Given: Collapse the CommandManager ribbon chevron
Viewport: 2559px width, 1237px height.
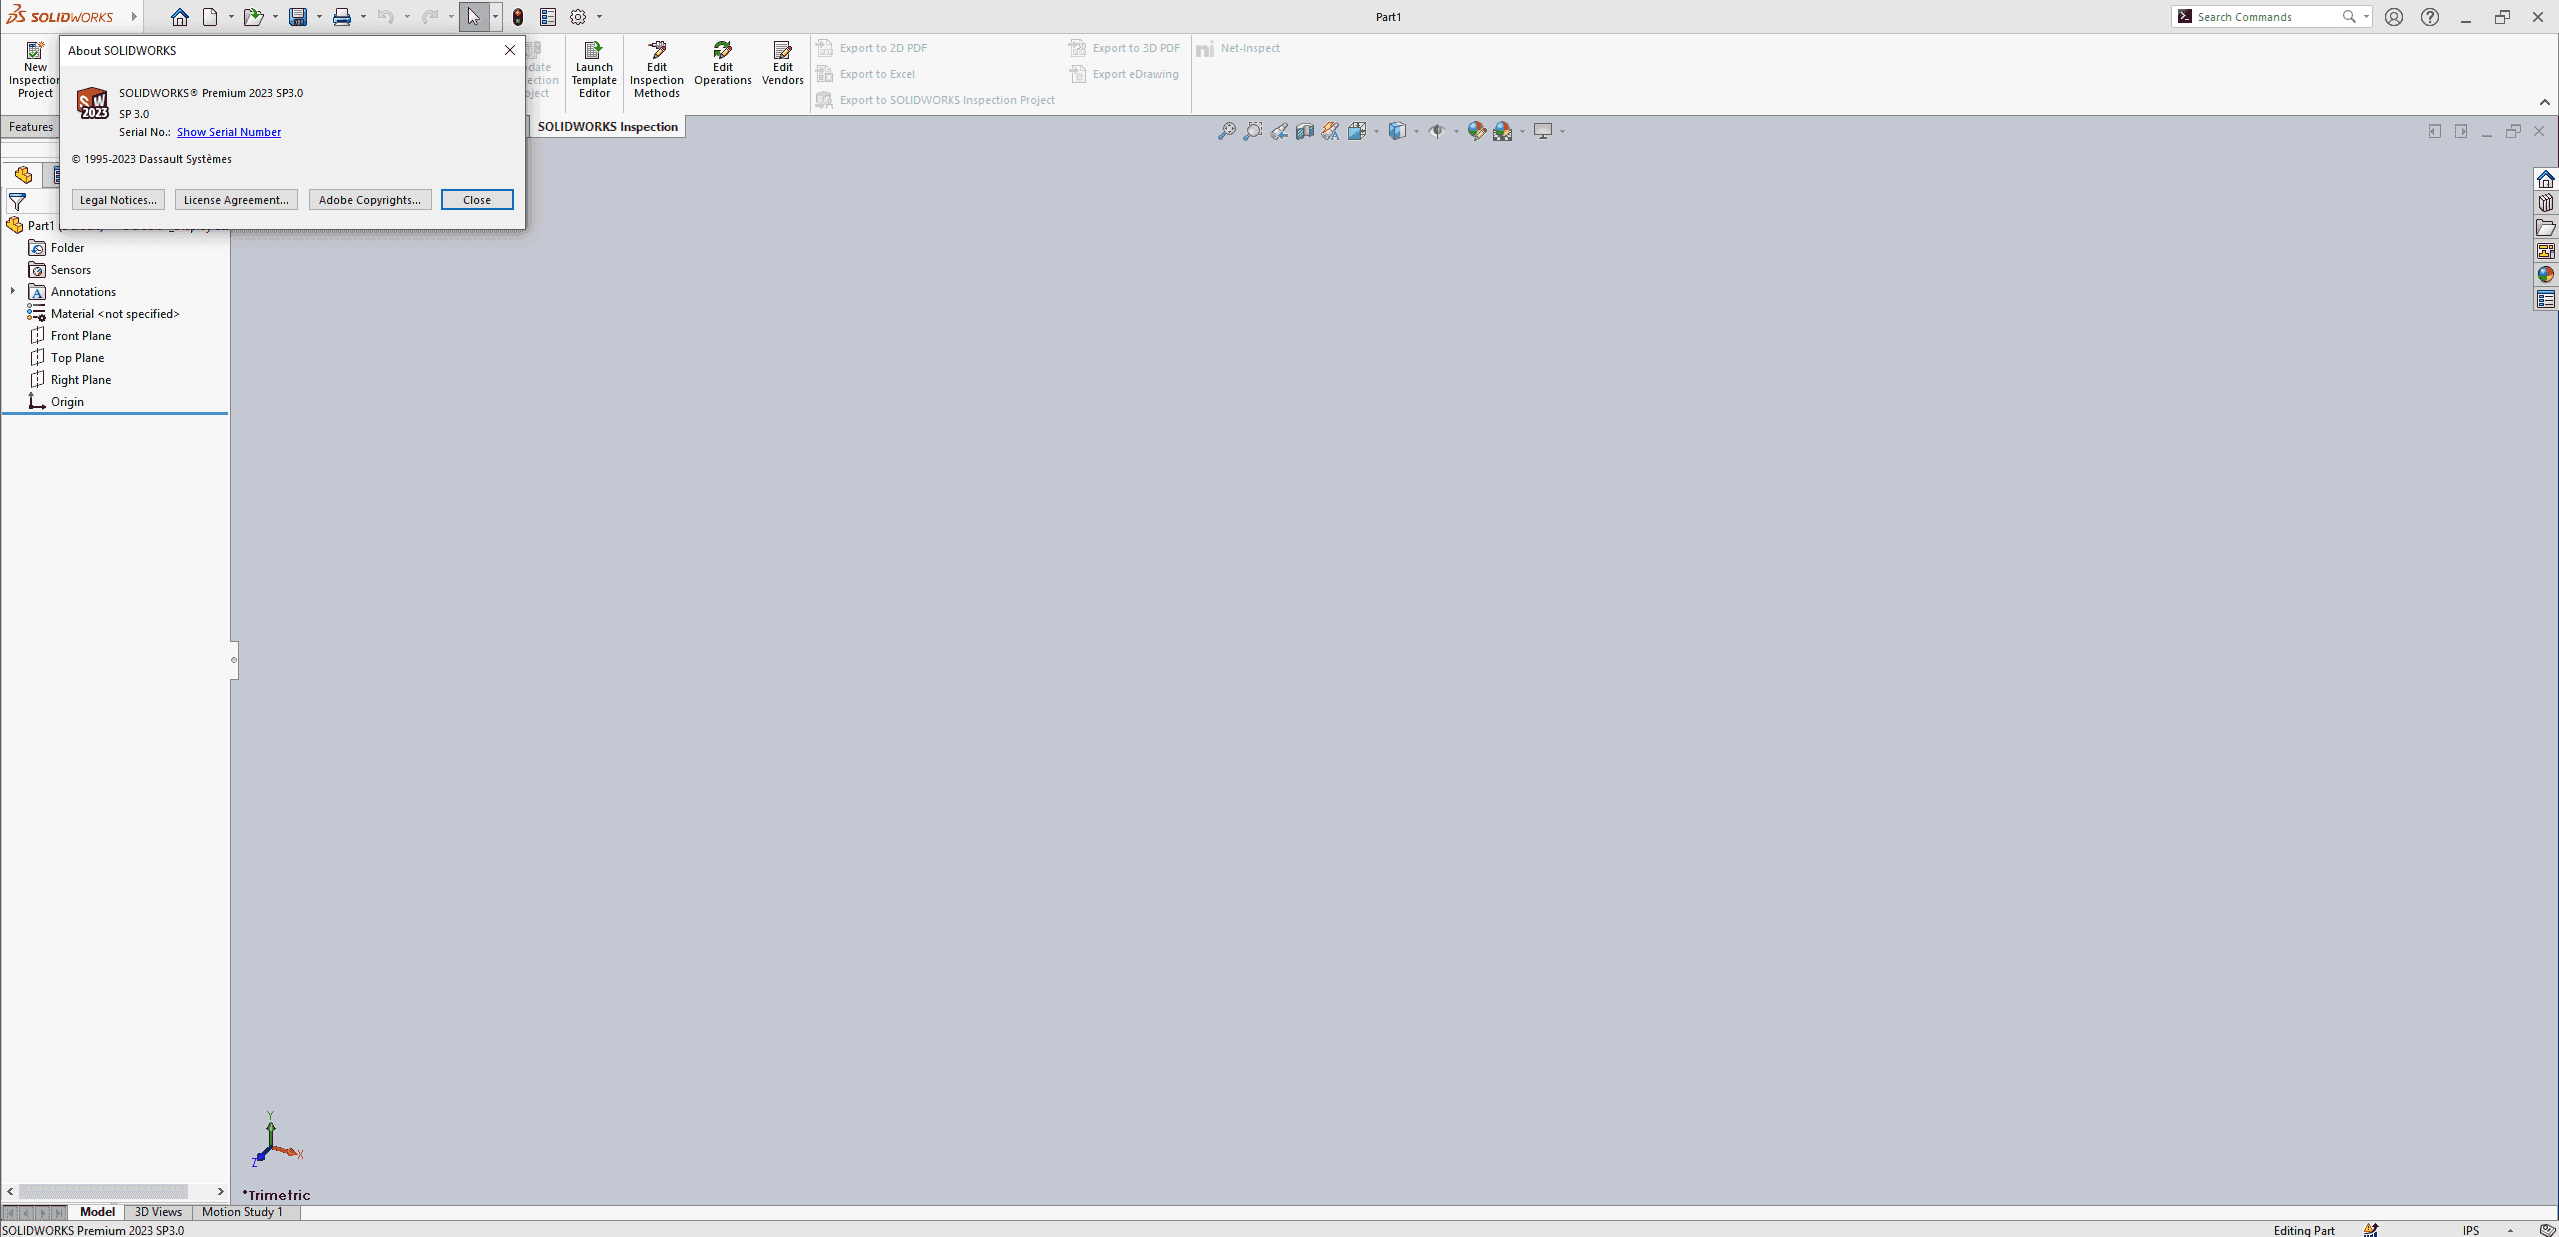Looking at the screenshot, I should 2545,102.
